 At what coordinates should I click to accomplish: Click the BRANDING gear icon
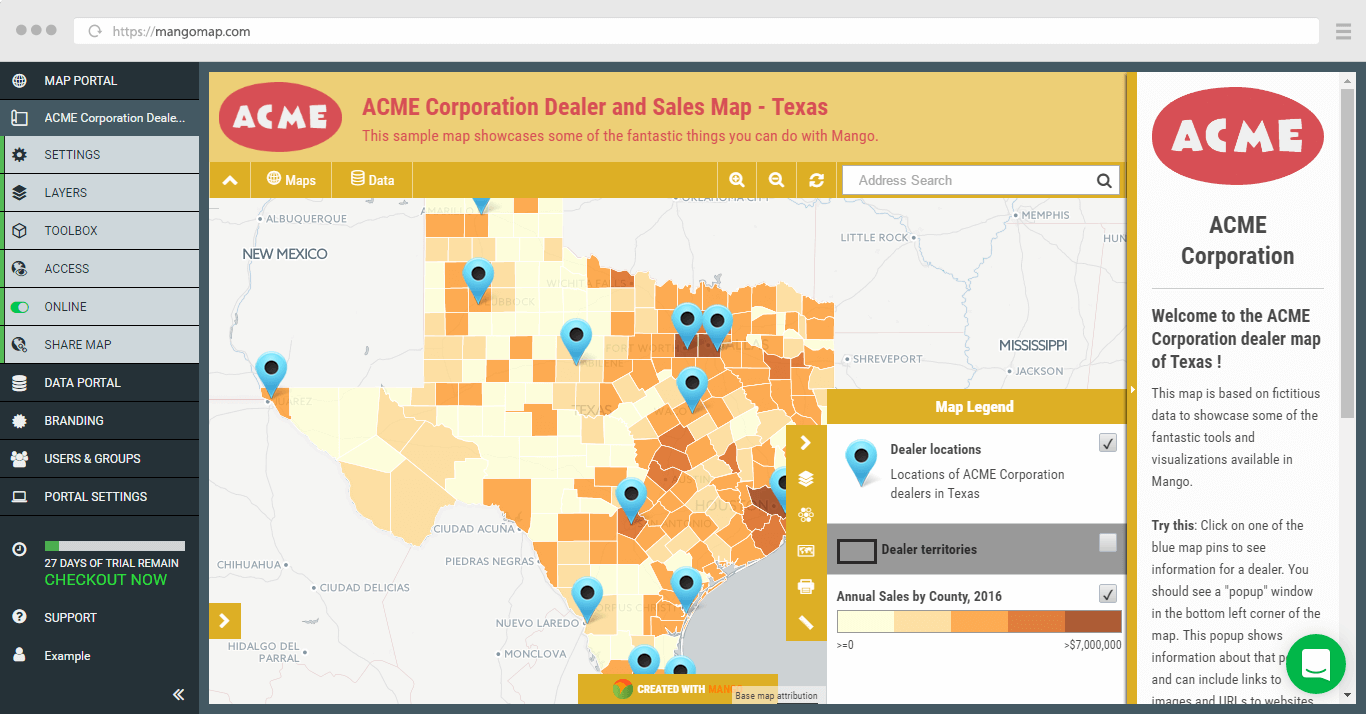[x=19, y=421]
